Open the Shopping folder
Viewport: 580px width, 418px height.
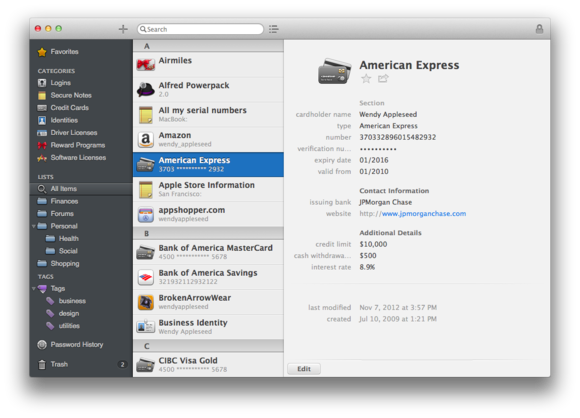point(81,263)
